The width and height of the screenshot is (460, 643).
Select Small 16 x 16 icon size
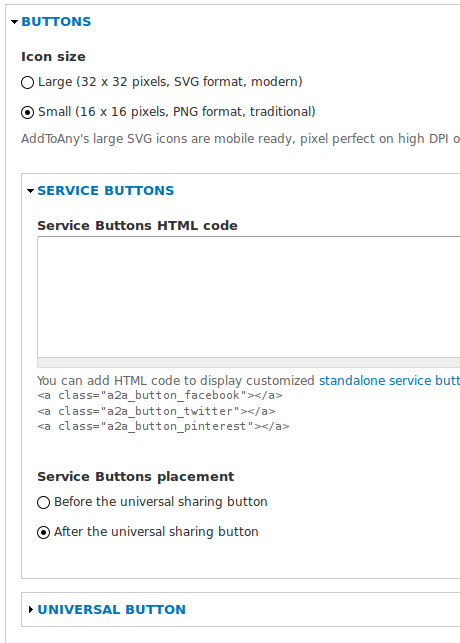27,112
